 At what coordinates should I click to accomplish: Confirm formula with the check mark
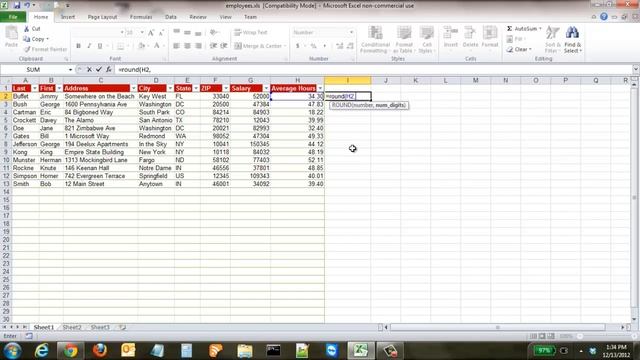[99, 70]
